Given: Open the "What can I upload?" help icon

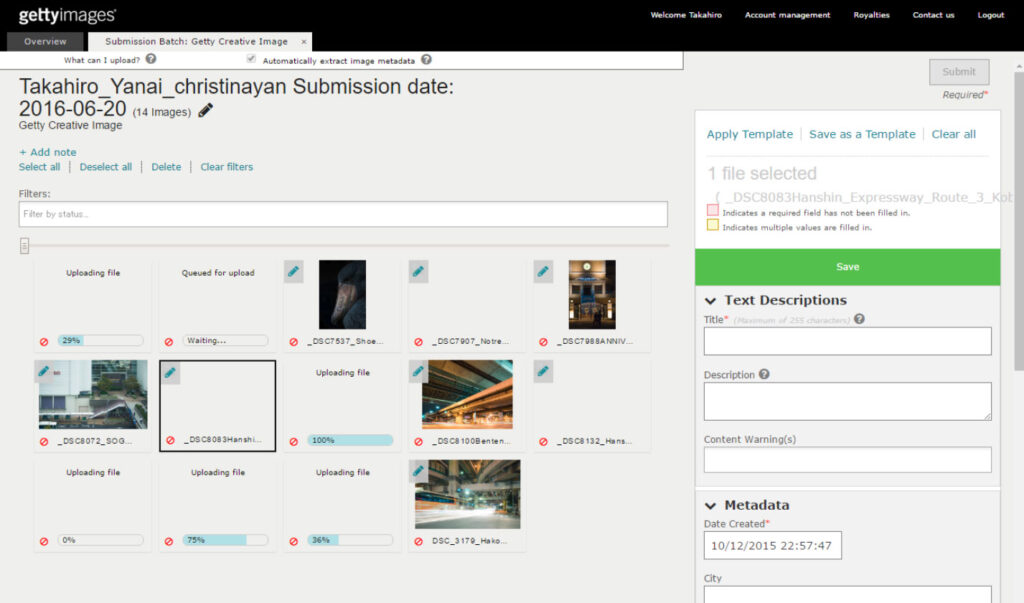Looking at the screenshot, I should click(149, 58).
